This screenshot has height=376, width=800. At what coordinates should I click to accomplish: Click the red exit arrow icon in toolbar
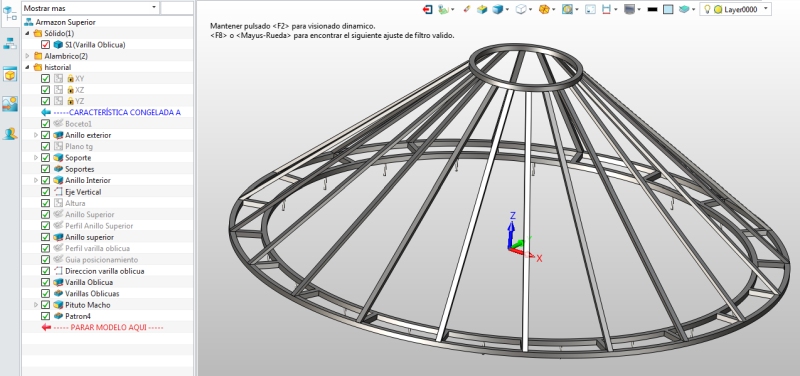pos(428,9)
